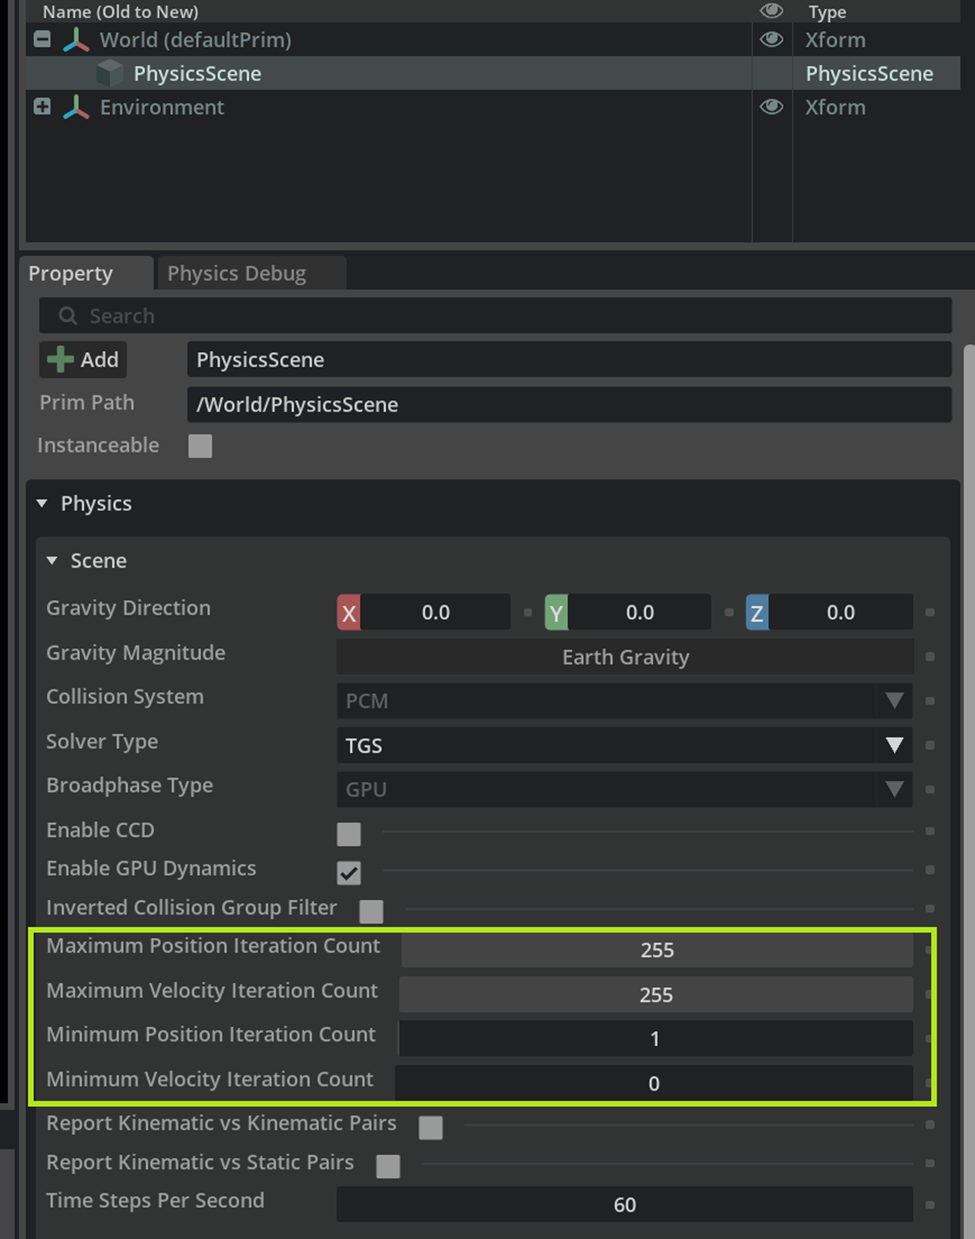The width and height of the screenshot is (975, 1239).
Task: Click the PhysicsScene type cell
Action: tap(869, 73)
